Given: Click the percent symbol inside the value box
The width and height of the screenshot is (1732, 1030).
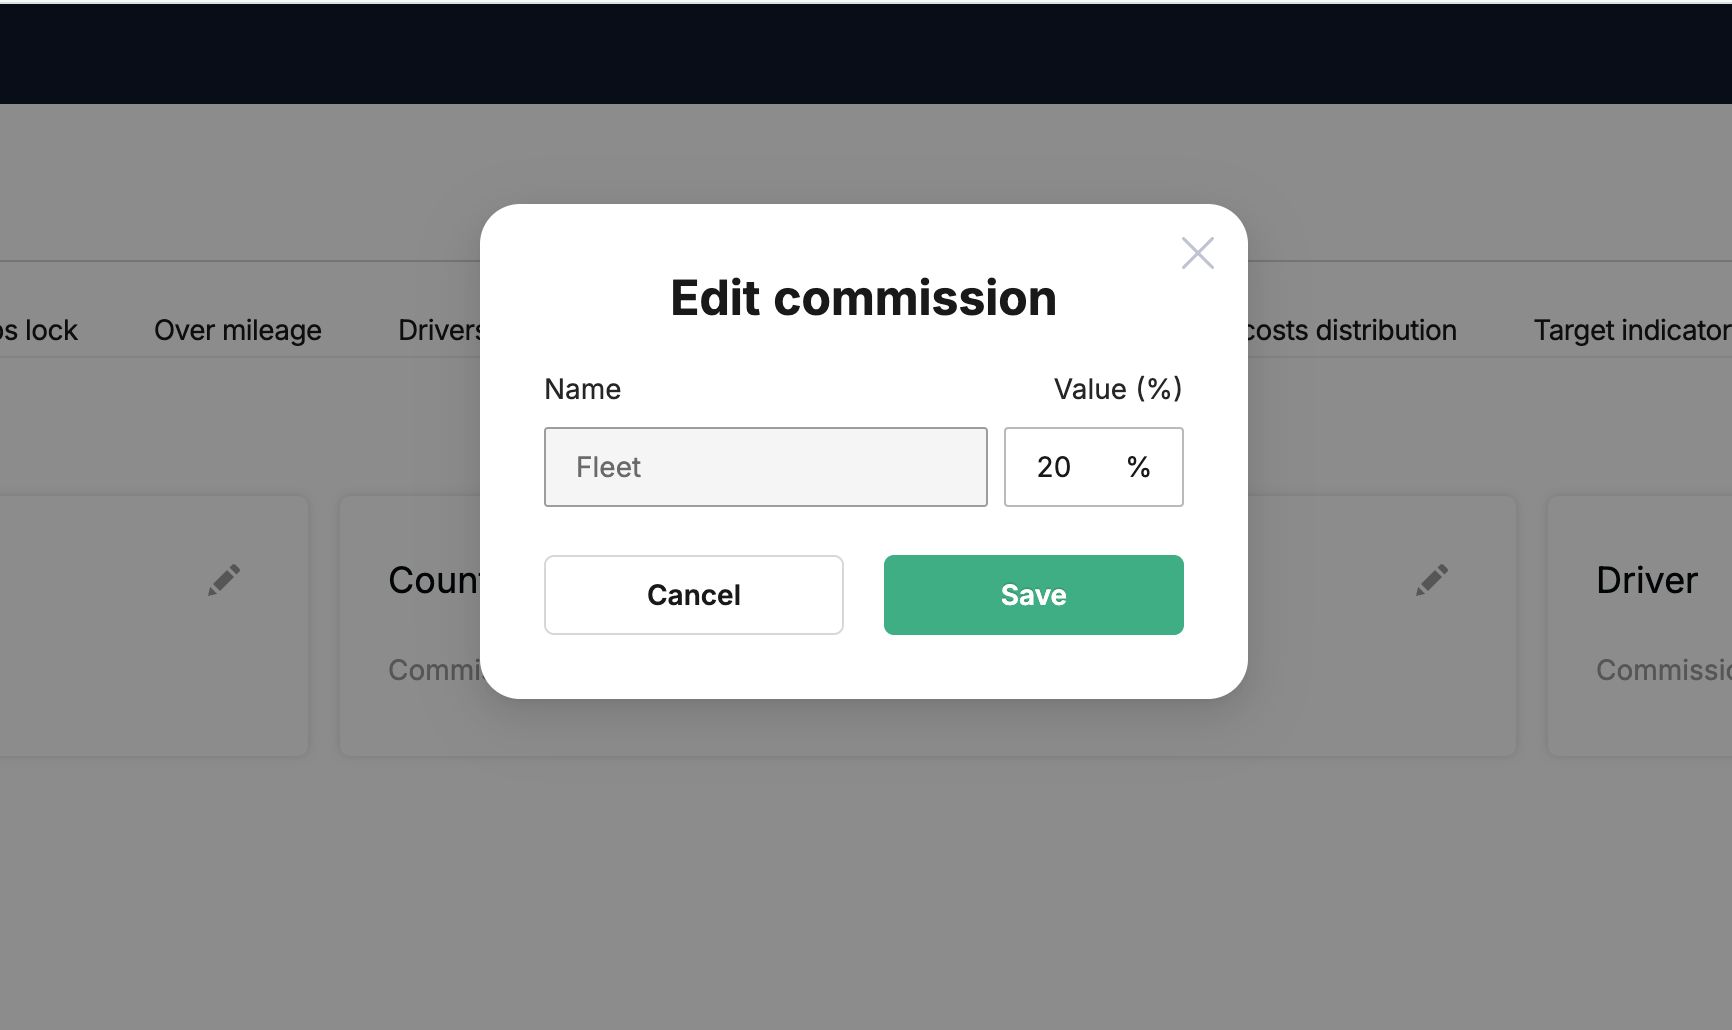Looking at the screenshot, I should tap(1138, 467).
